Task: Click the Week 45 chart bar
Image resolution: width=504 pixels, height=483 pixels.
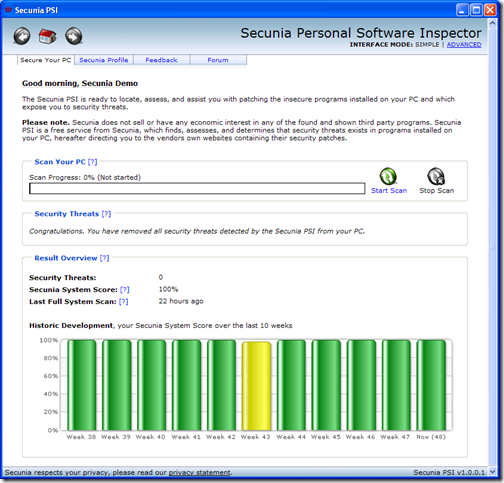Action: click(x=326, y=385)
